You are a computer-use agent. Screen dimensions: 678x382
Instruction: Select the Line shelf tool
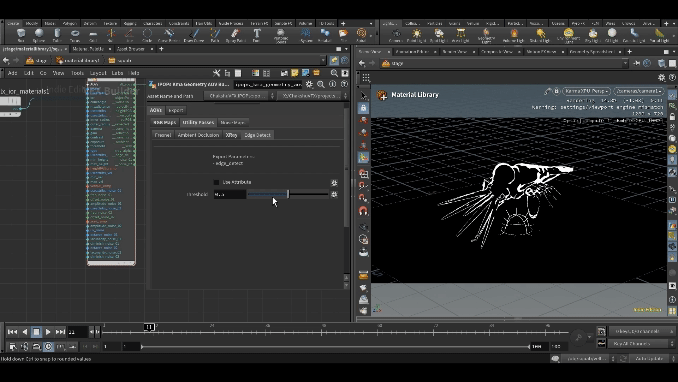129,35
